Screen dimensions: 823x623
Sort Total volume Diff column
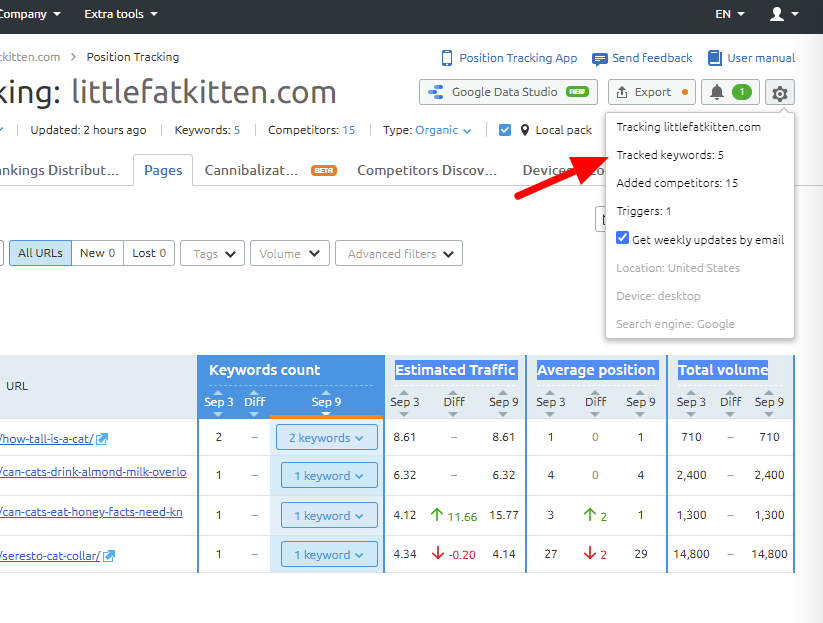point(730,402)
